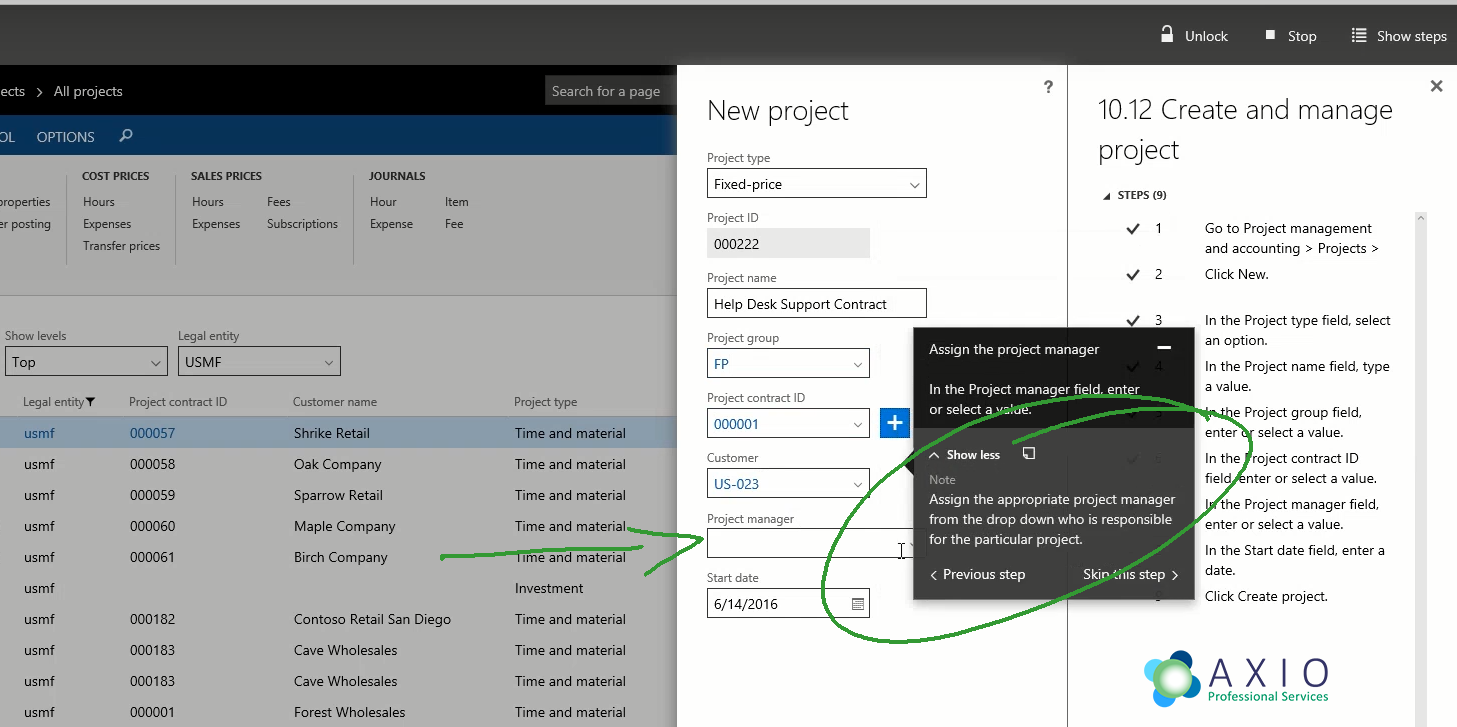1457x727 pixels.
Task: Click the Investment project type cell
Action: (549, 588)
